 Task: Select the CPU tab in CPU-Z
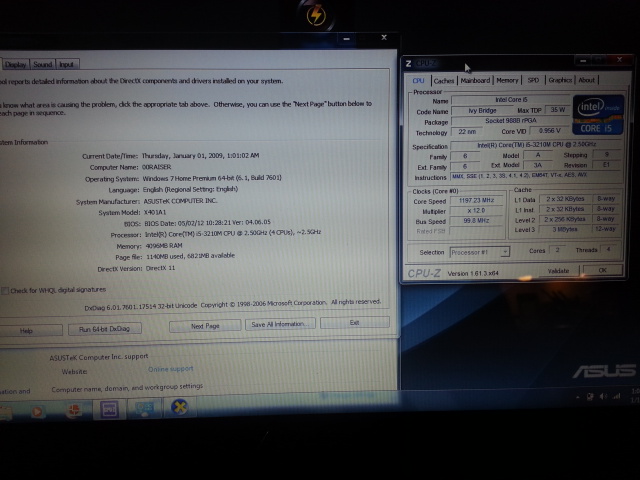click(418, 81)
